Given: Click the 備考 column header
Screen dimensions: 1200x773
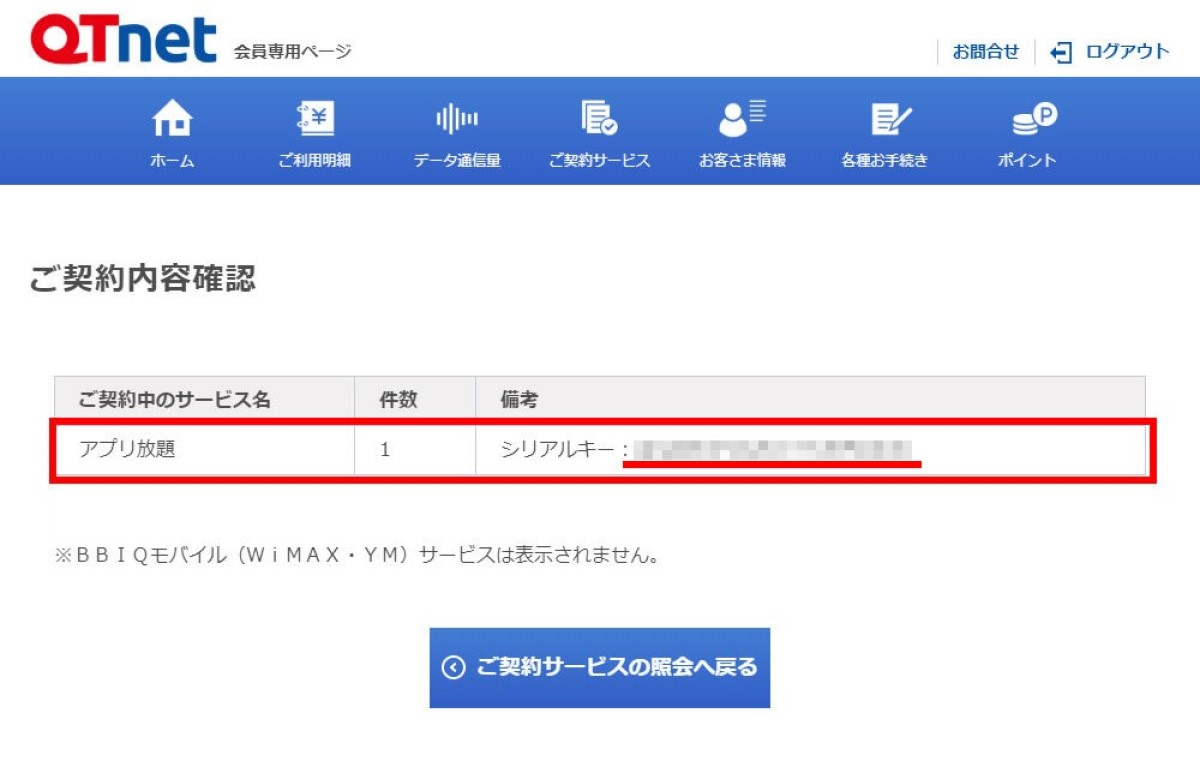Looking at the screenshot, I should [x=519, y=400].
